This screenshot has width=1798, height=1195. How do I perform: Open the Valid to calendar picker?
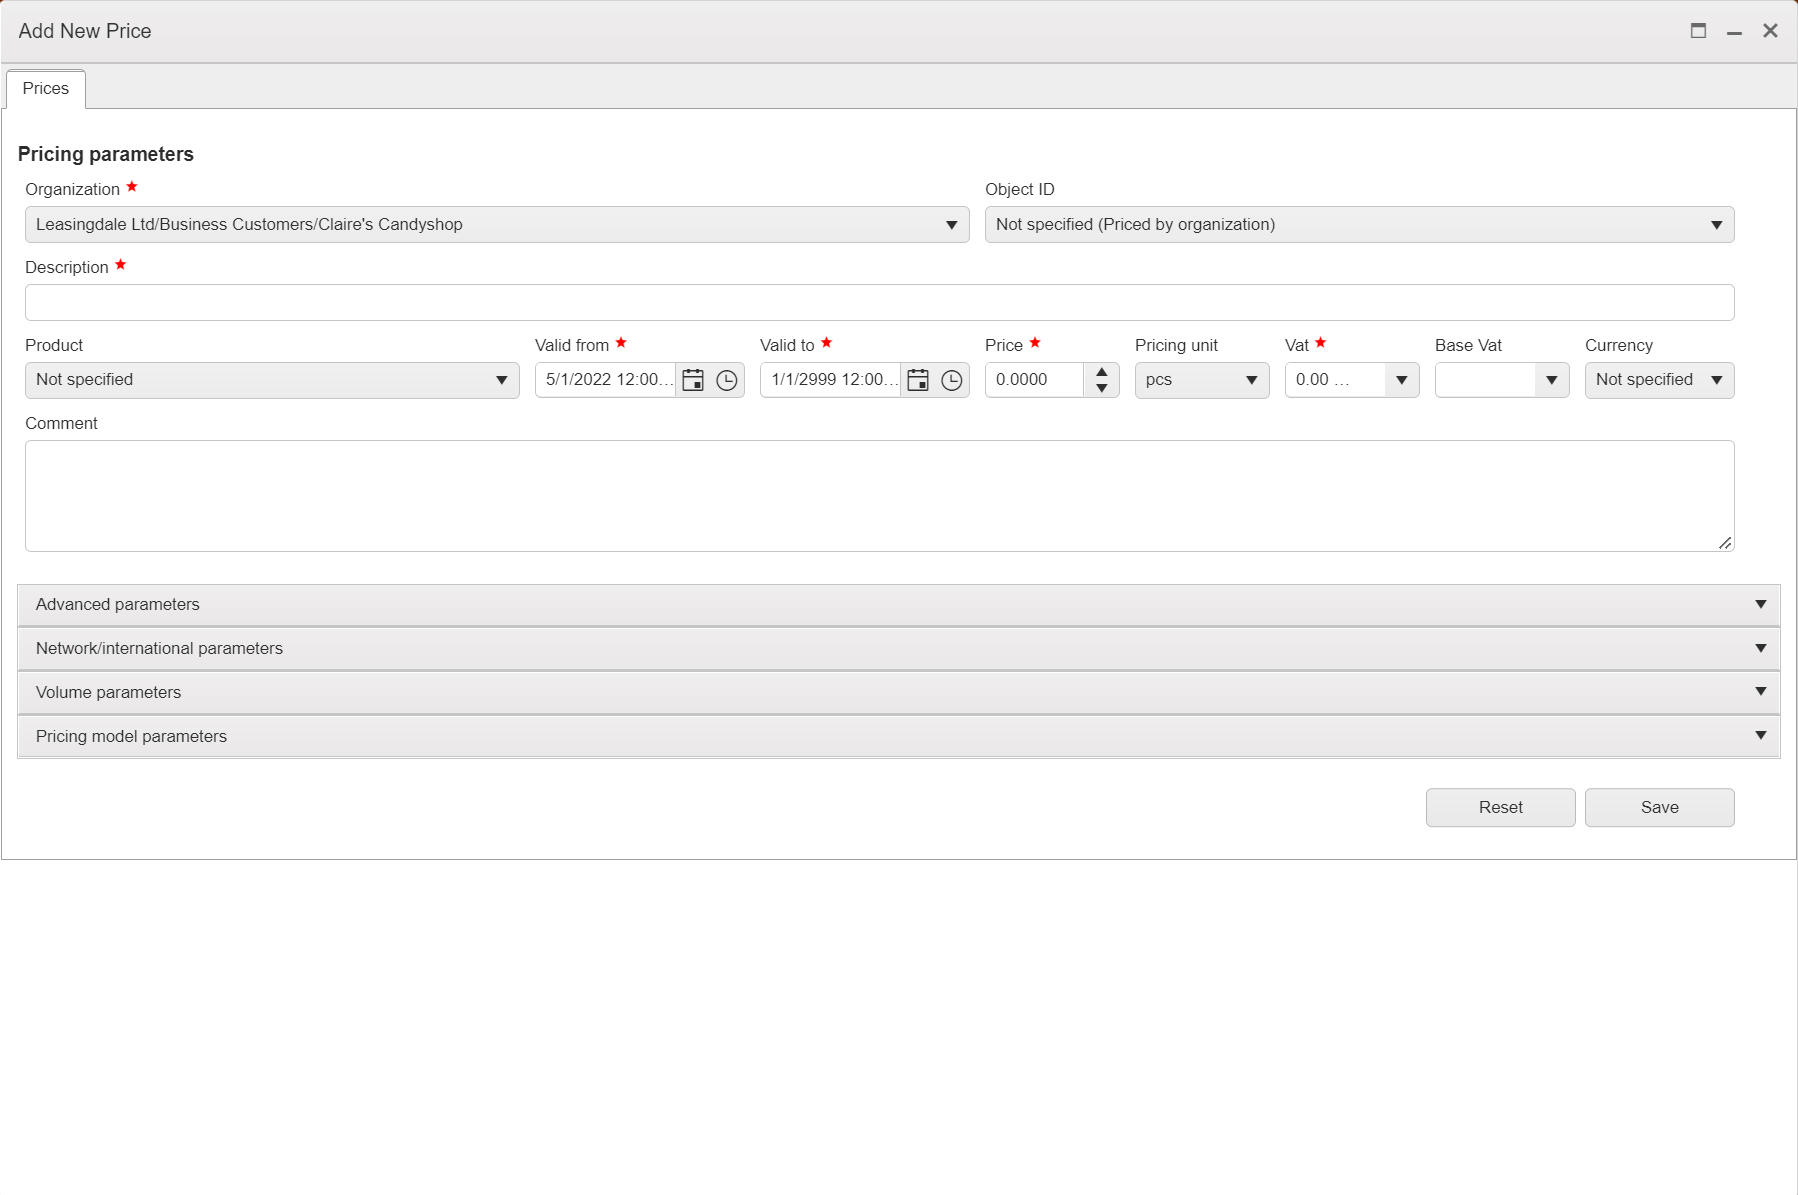[x=918, y=380]
